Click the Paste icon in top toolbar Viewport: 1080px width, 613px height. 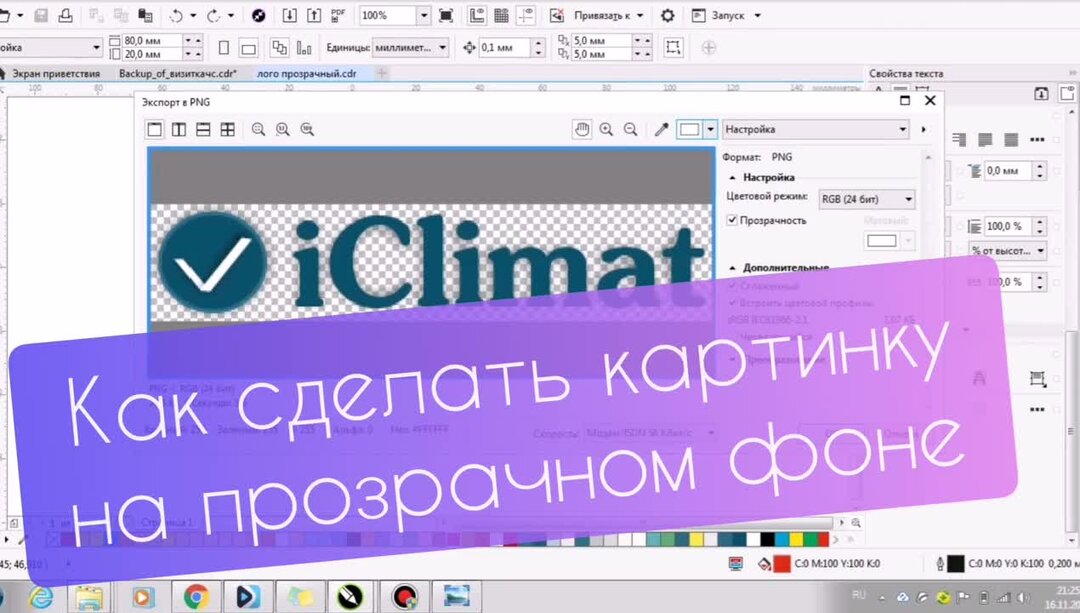(x=145, y=15)
